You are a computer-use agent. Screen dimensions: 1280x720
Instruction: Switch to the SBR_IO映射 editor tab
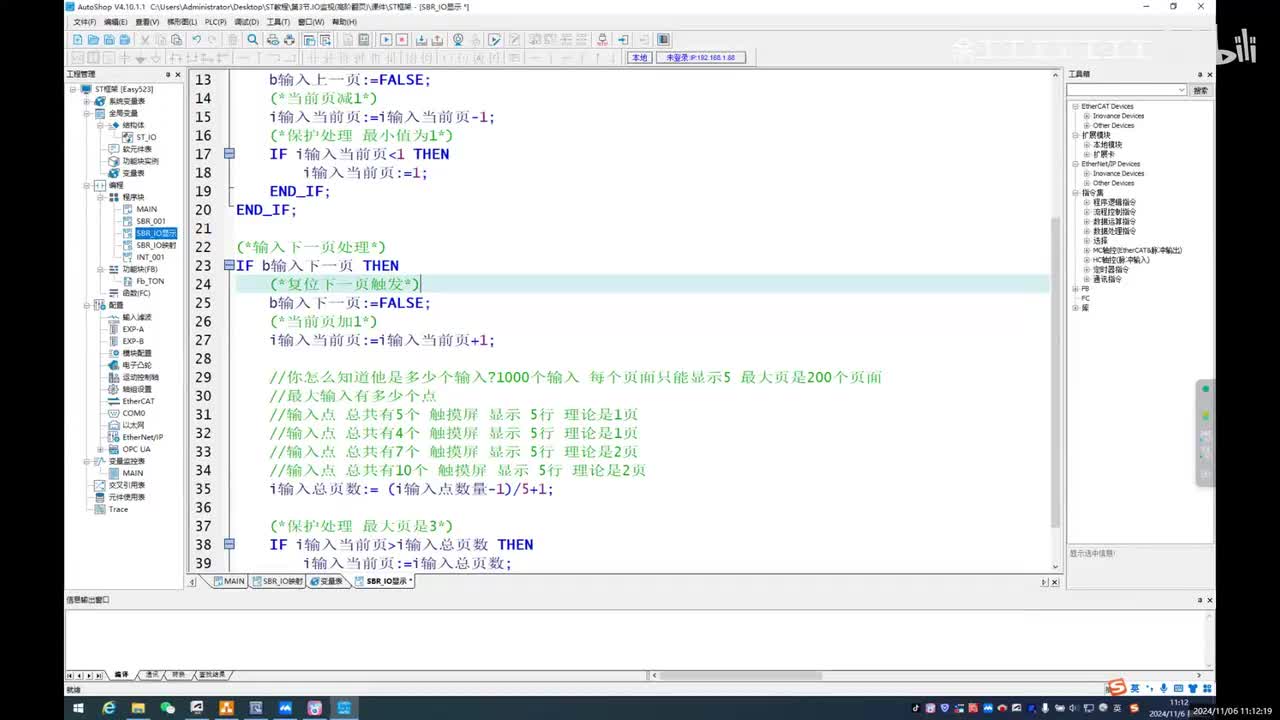[277, 581]
